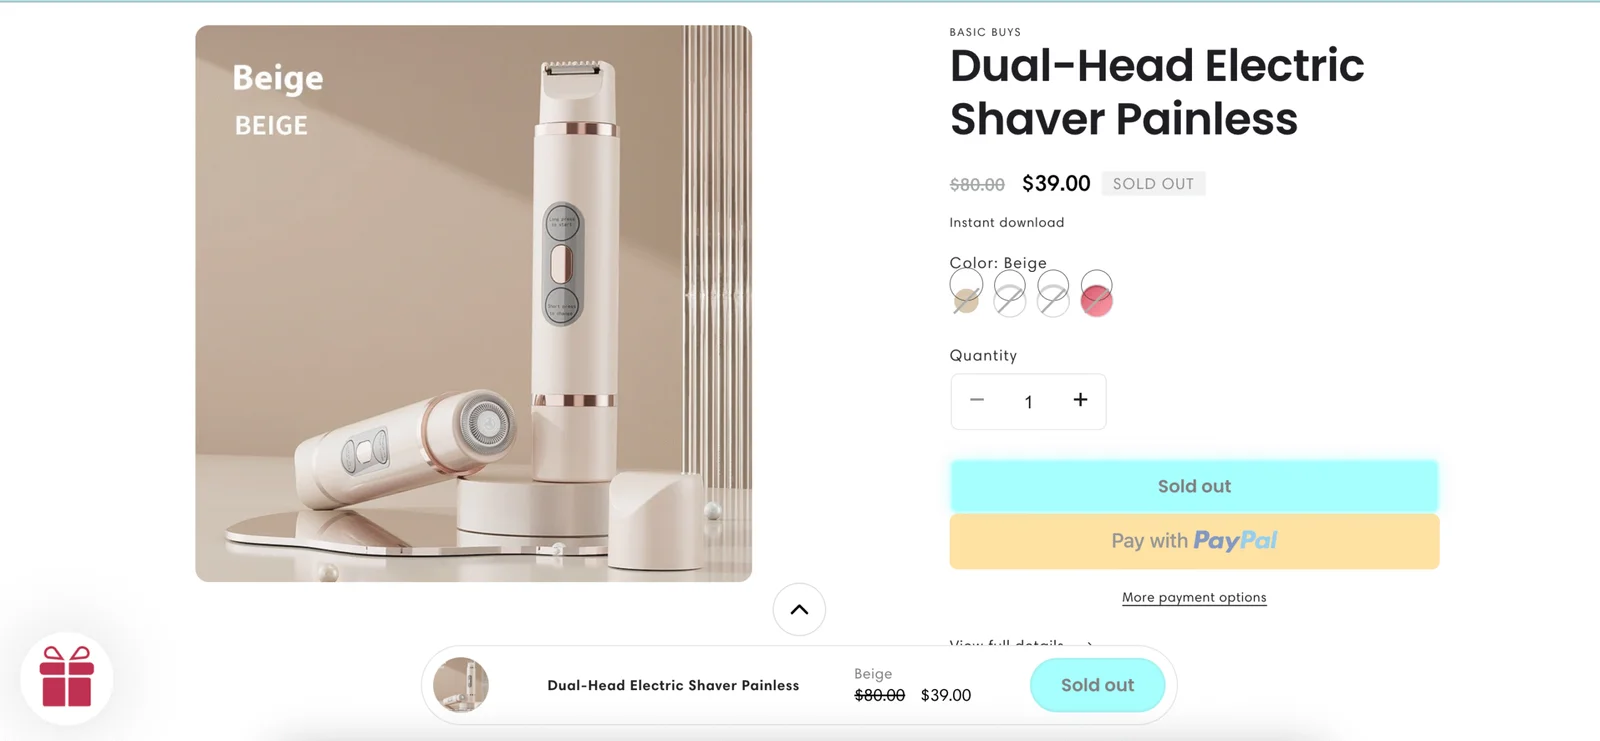Pay with the PayPal button
Image resolution: width=1600 pixels, height=741 pixels.
pos(1194,541)
